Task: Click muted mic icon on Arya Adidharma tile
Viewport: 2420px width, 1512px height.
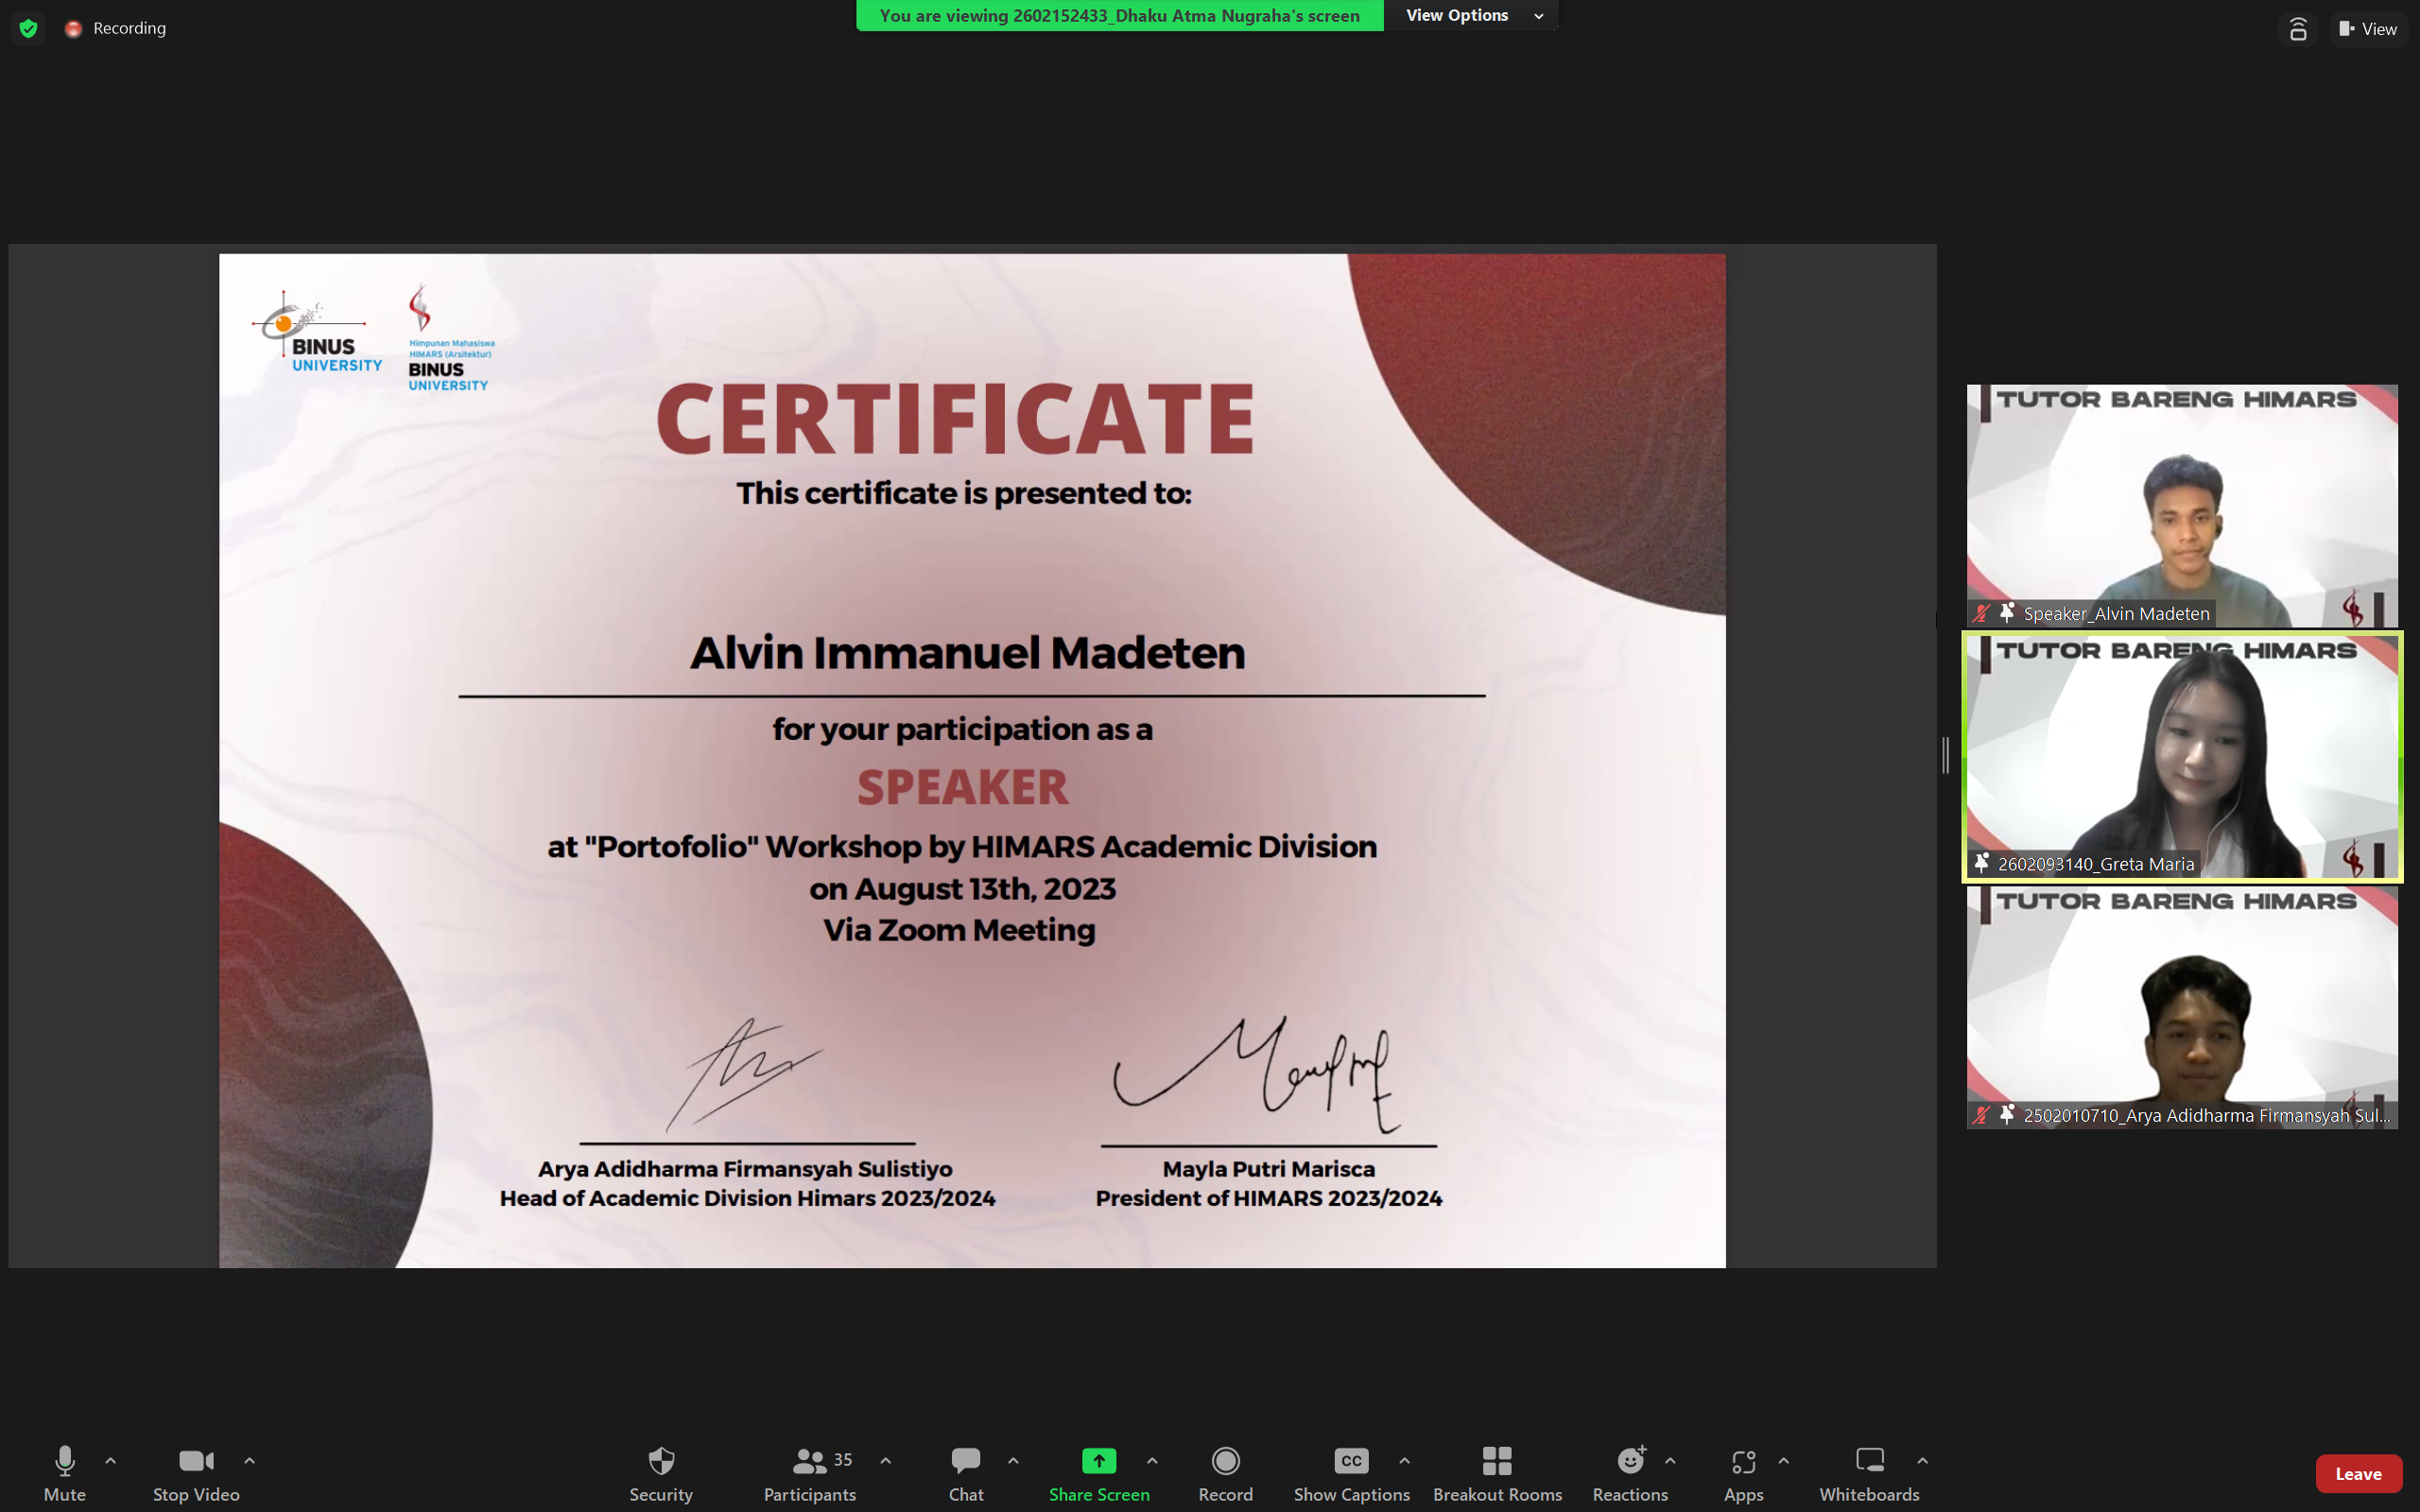Action: pyautogui.click(x=1982, y=1114)
